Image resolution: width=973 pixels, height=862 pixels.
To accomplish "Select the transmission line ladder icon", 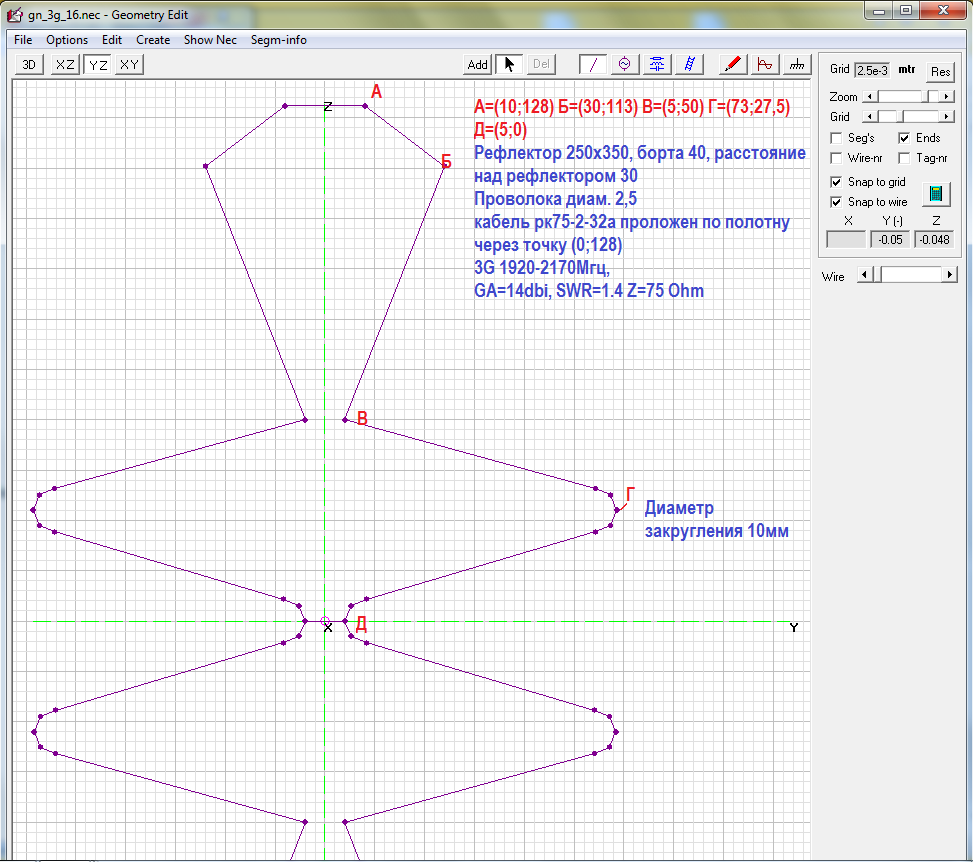I will point(689,64).
